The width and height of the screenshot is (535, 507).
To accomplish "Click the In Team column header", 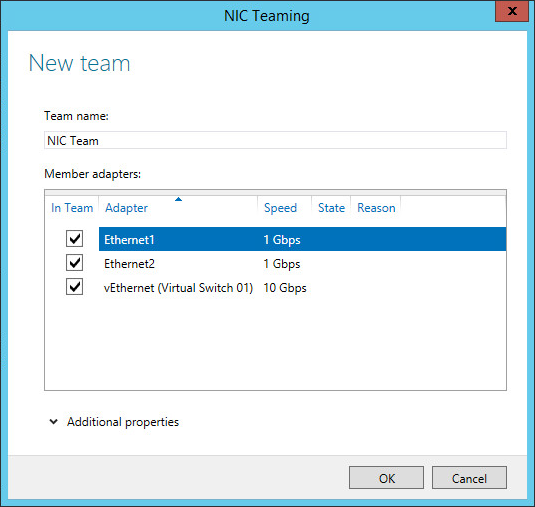I will 72,208.
